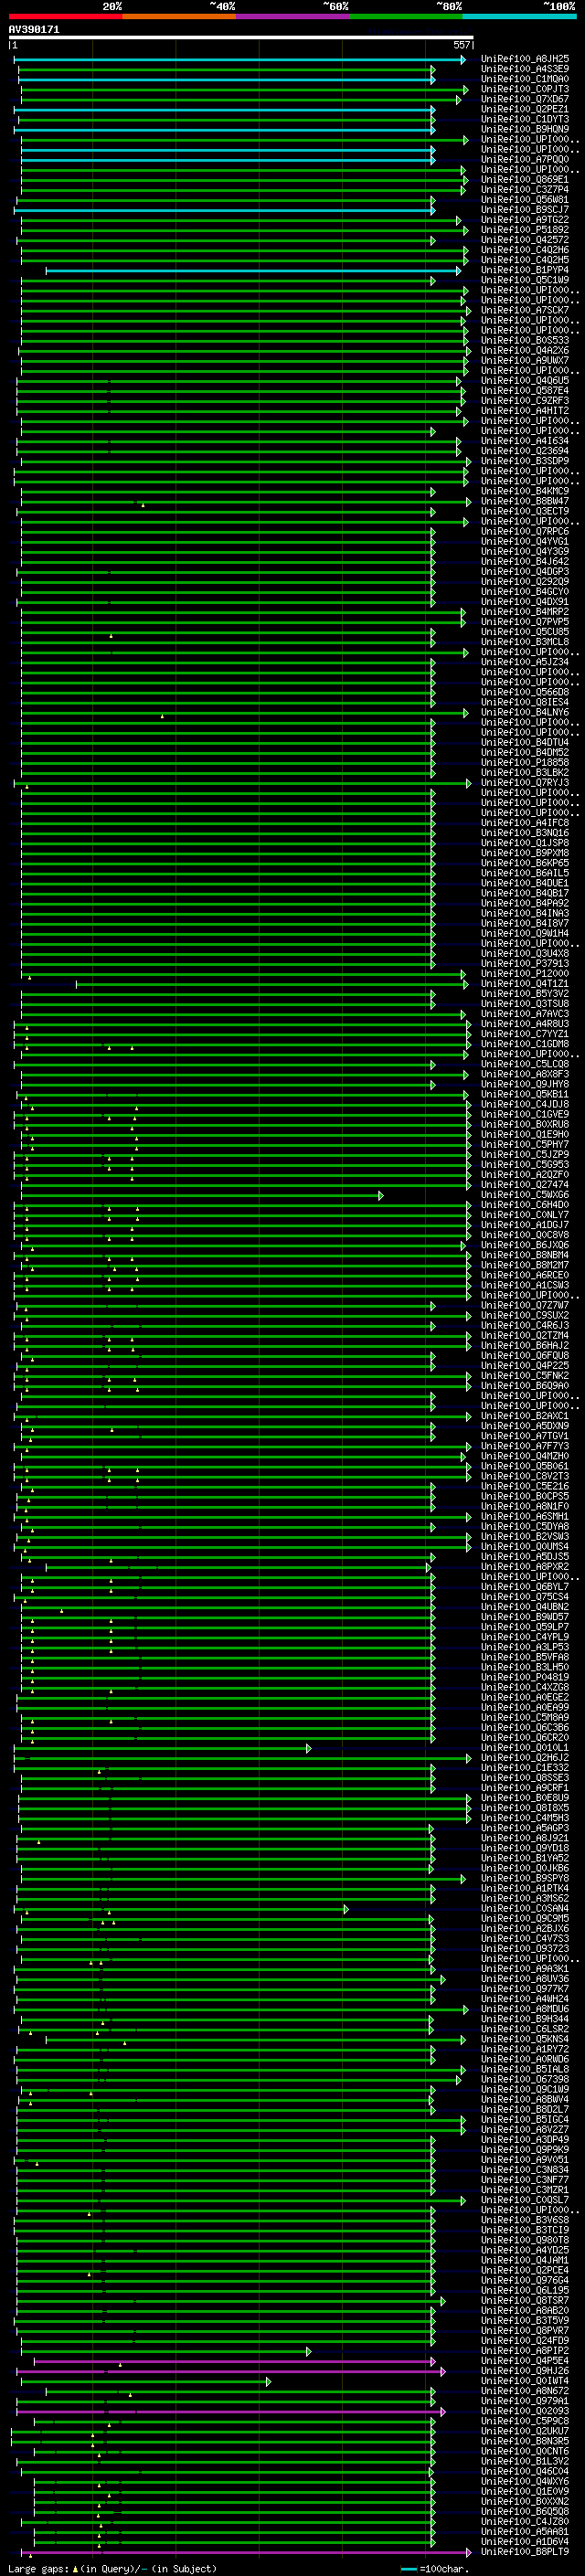The height and width of the screenshot is (2576, 585).
Task: Open hit UniRef100_A7AVC3
Action: tap(525, 1014)
